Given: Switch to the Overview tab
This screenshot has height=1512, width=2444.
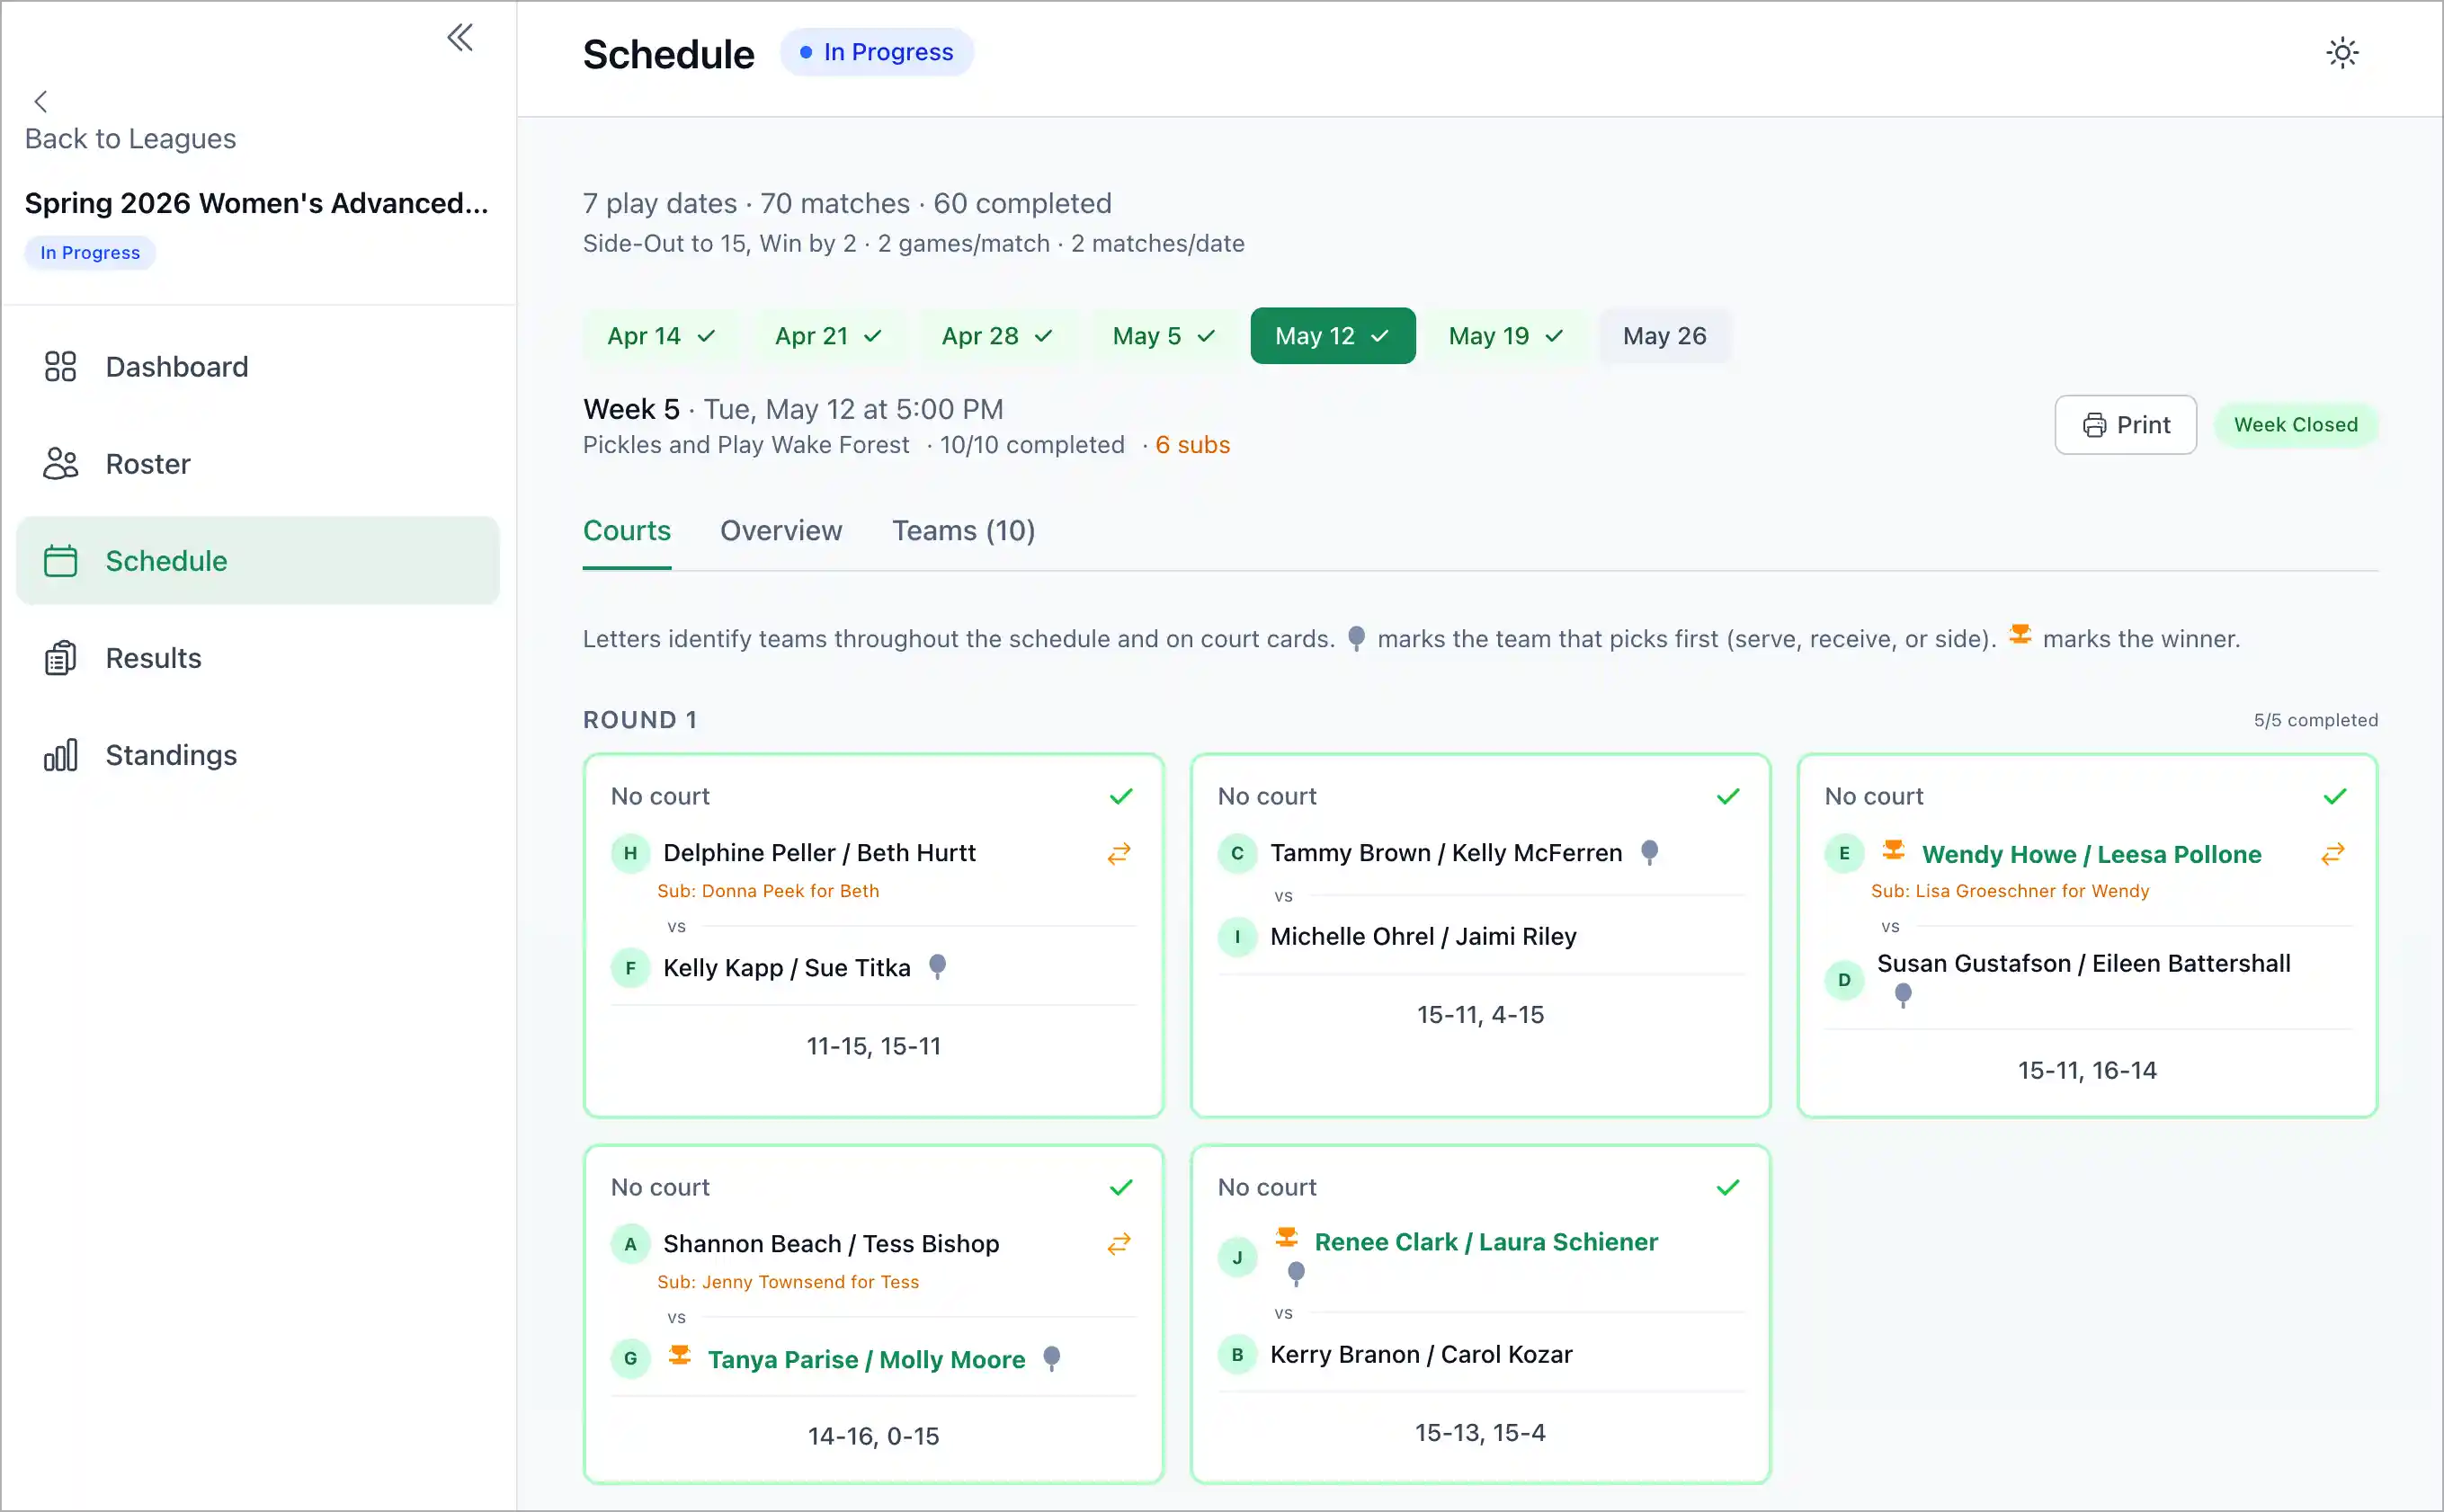Looking at the screenshot, I should tap(781, 531).
